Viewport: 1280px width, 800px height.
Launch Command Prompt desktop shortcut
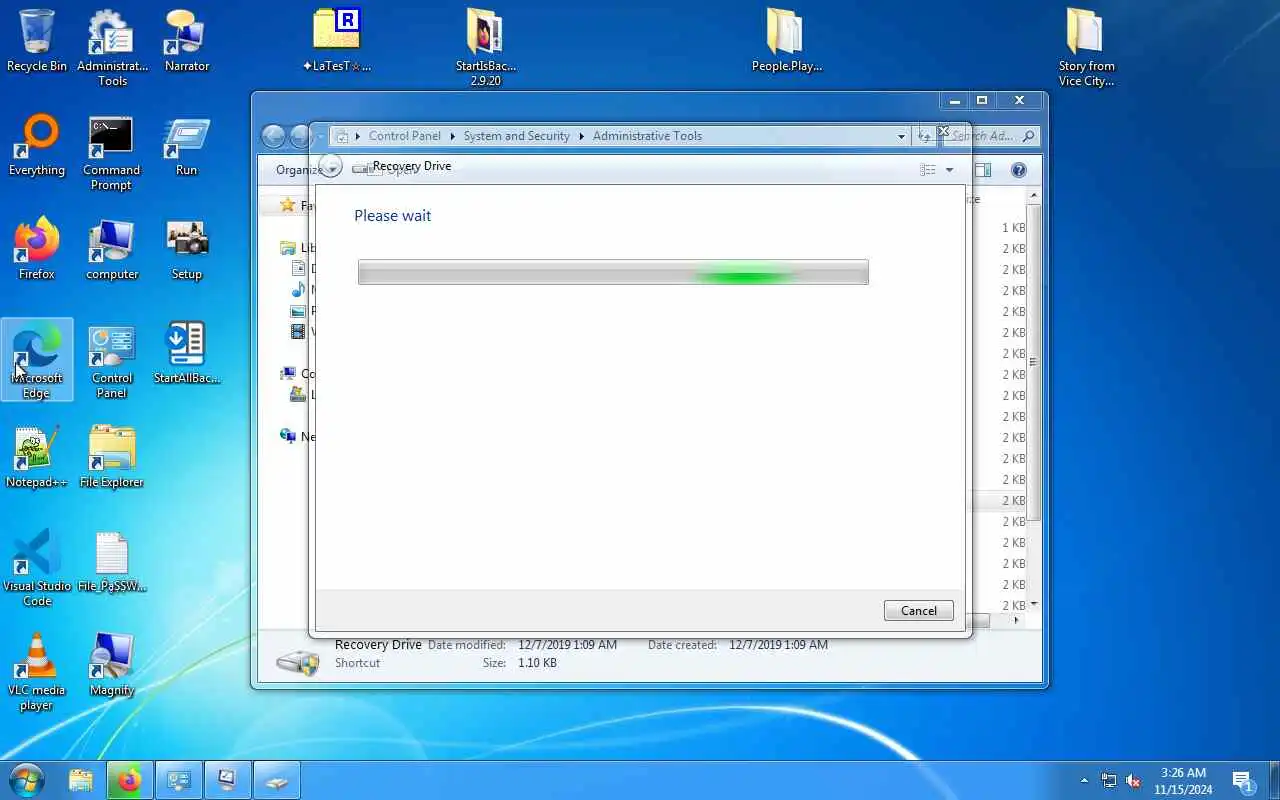click(x=112, y=153)
